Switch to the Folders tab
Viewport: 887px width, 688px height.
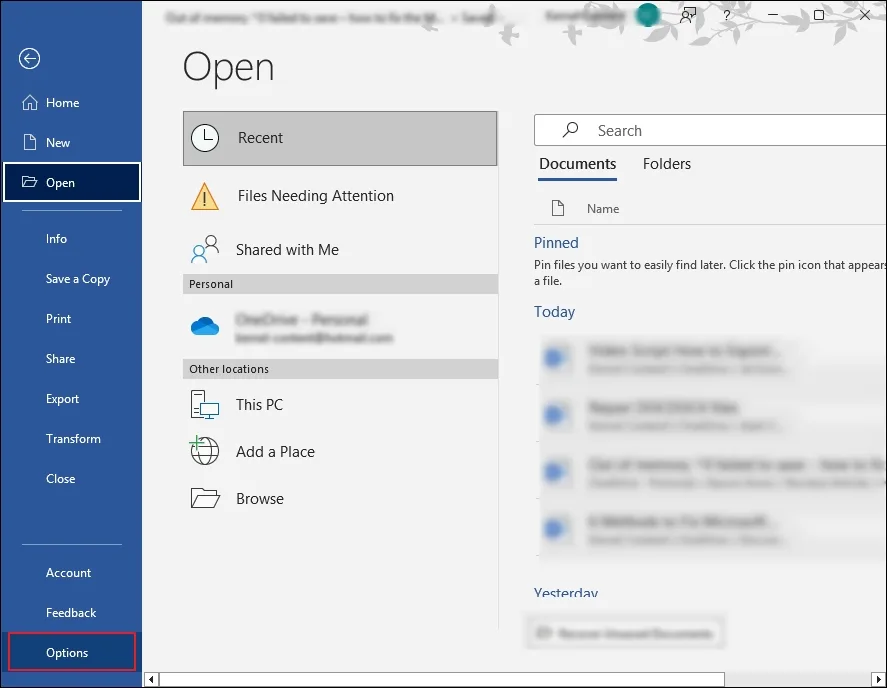(666, 164)
